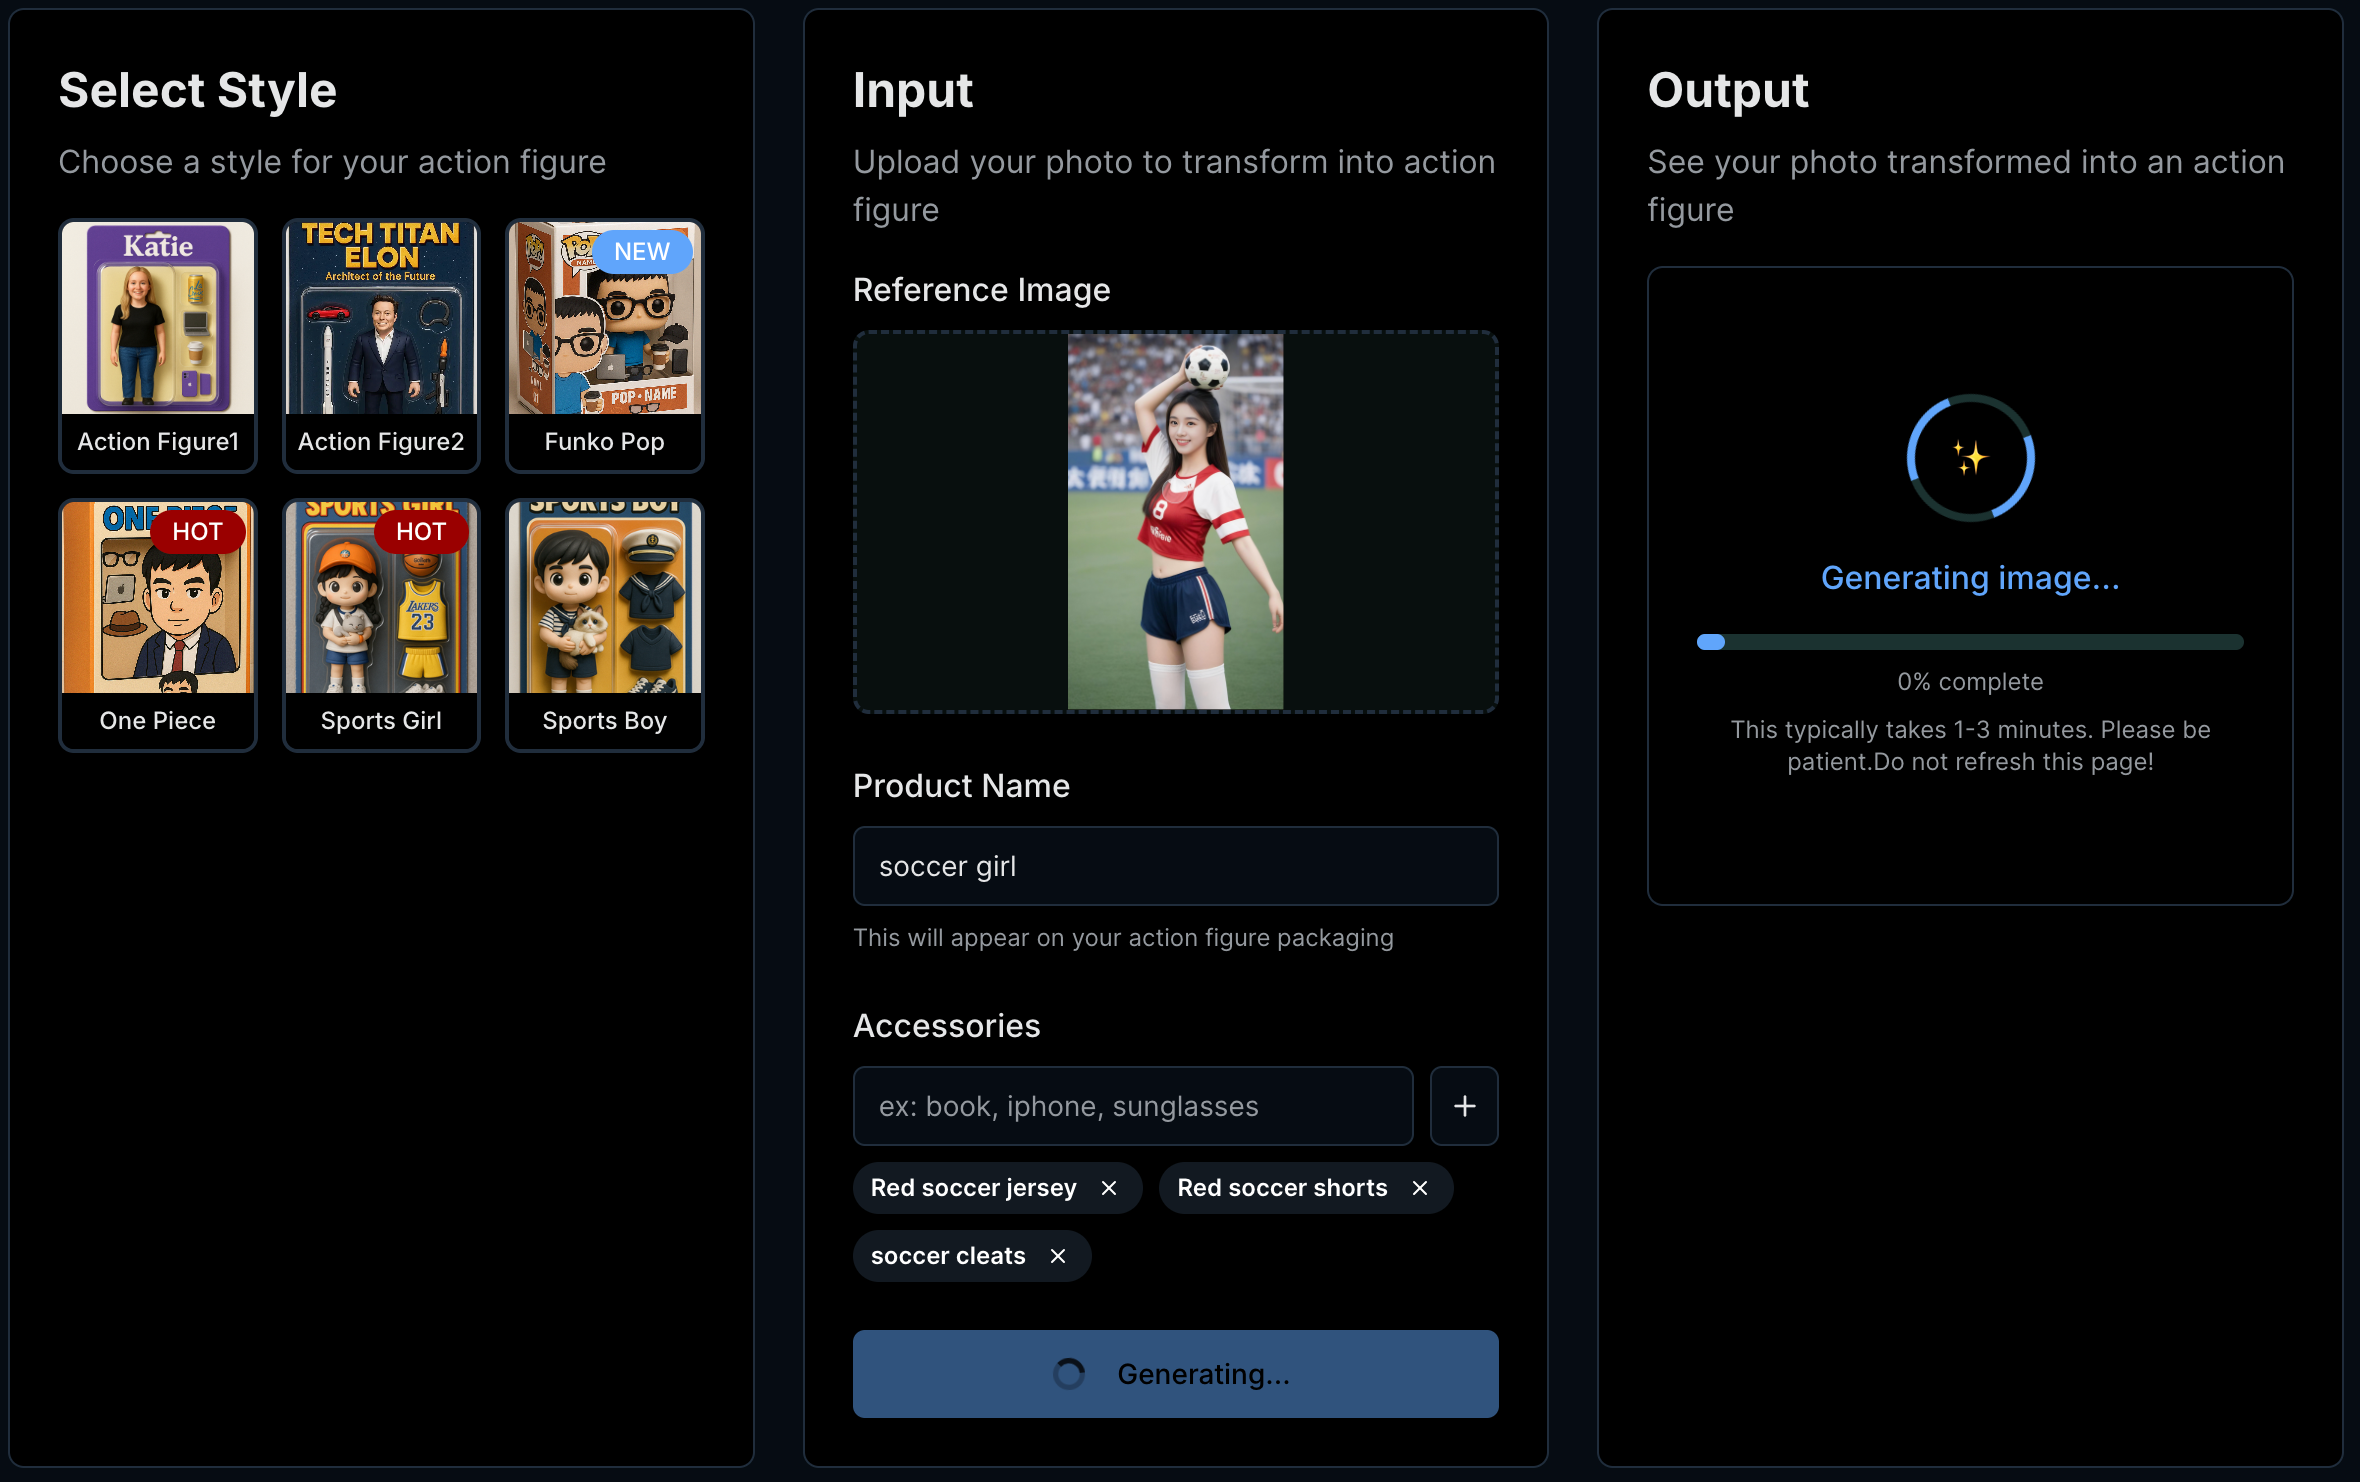The image size is (2360, 1482).
Task: Click the Generating button
Action: tap(1175, 1374)
